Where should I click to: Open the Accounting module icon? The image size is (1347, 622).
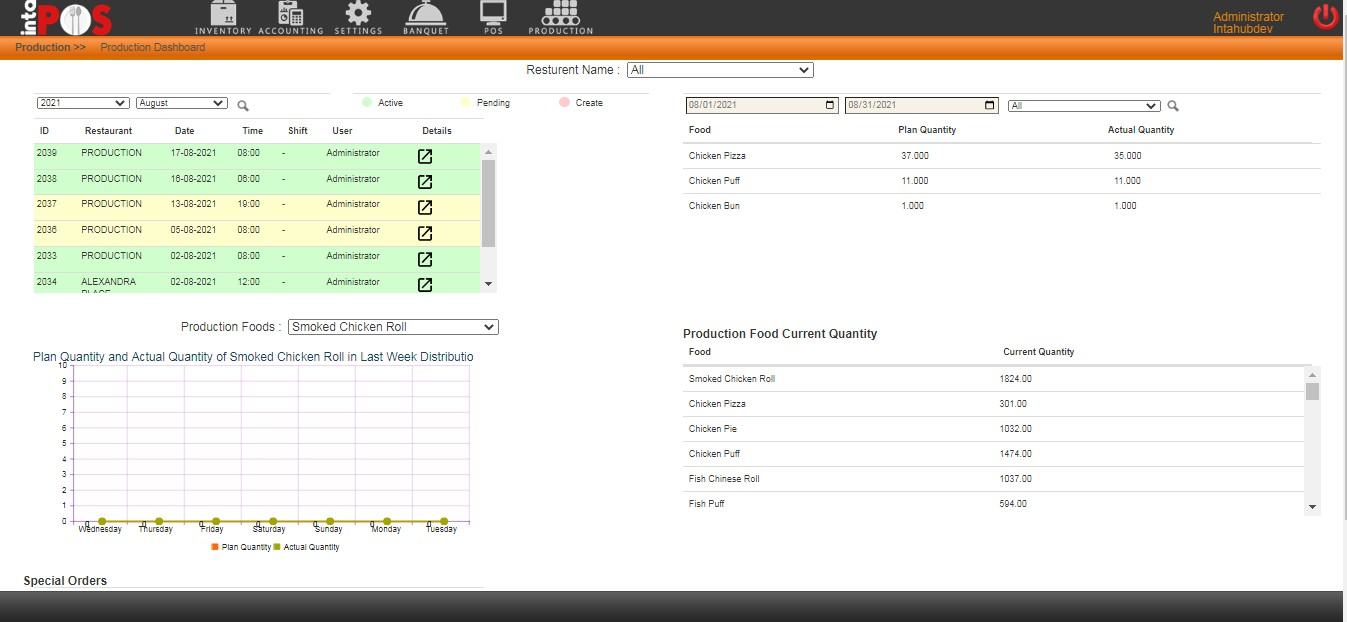(290, 17)
